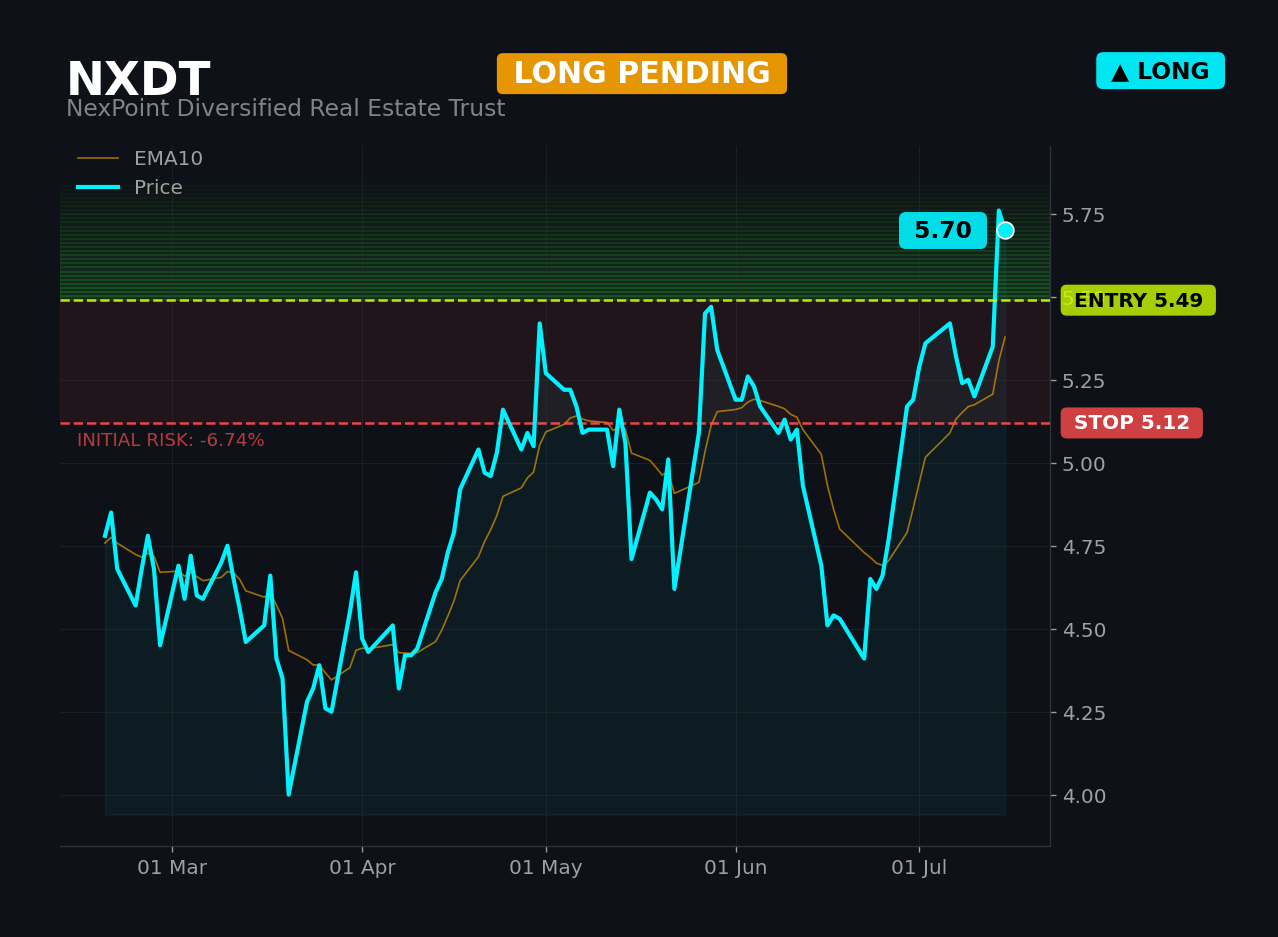1278x937 pixels.
Task: Click the INITIAL RISK: -6.74% annotation
Action: [171, 440]
